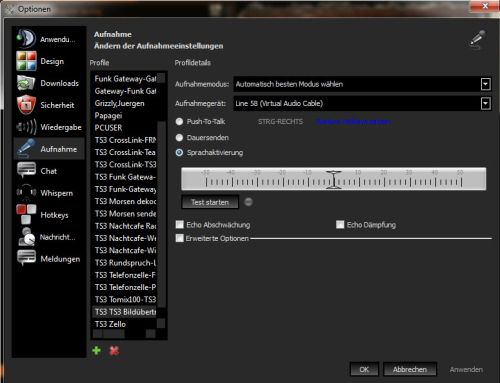Click the blue hotkey link next to STRG-RECHTS
This screenshot has height=383, width=500.
tap(353, 121)
